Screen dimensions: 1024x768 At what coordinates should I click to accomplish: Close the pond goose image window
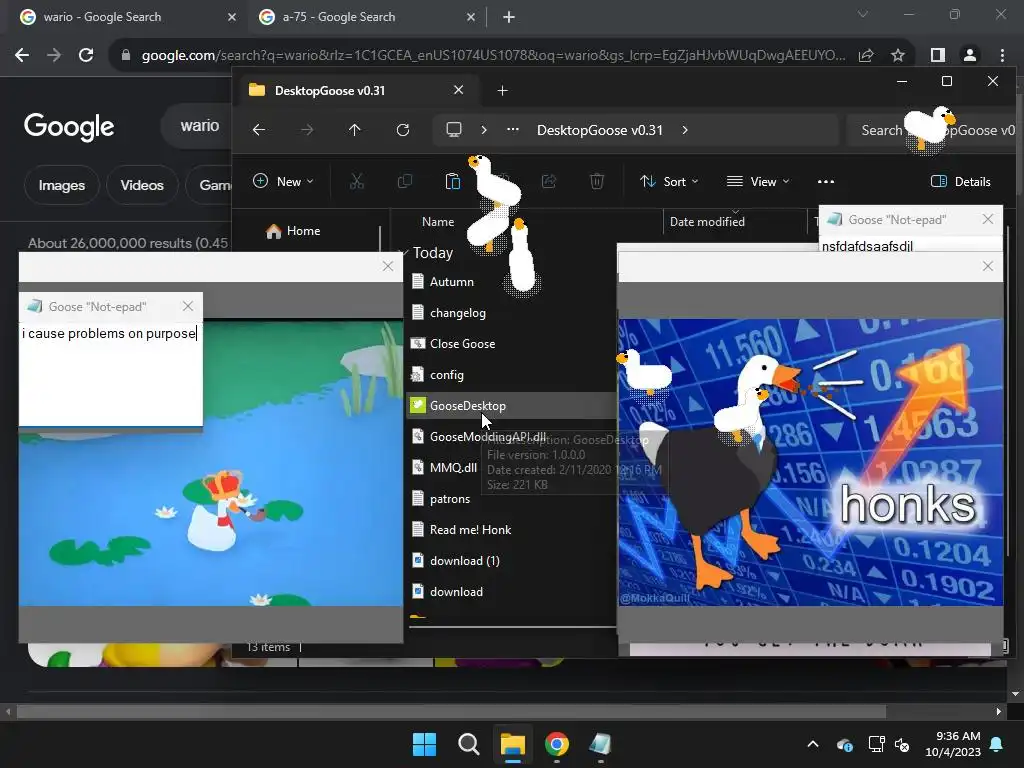pyautogui.click(x=388, y=266)
